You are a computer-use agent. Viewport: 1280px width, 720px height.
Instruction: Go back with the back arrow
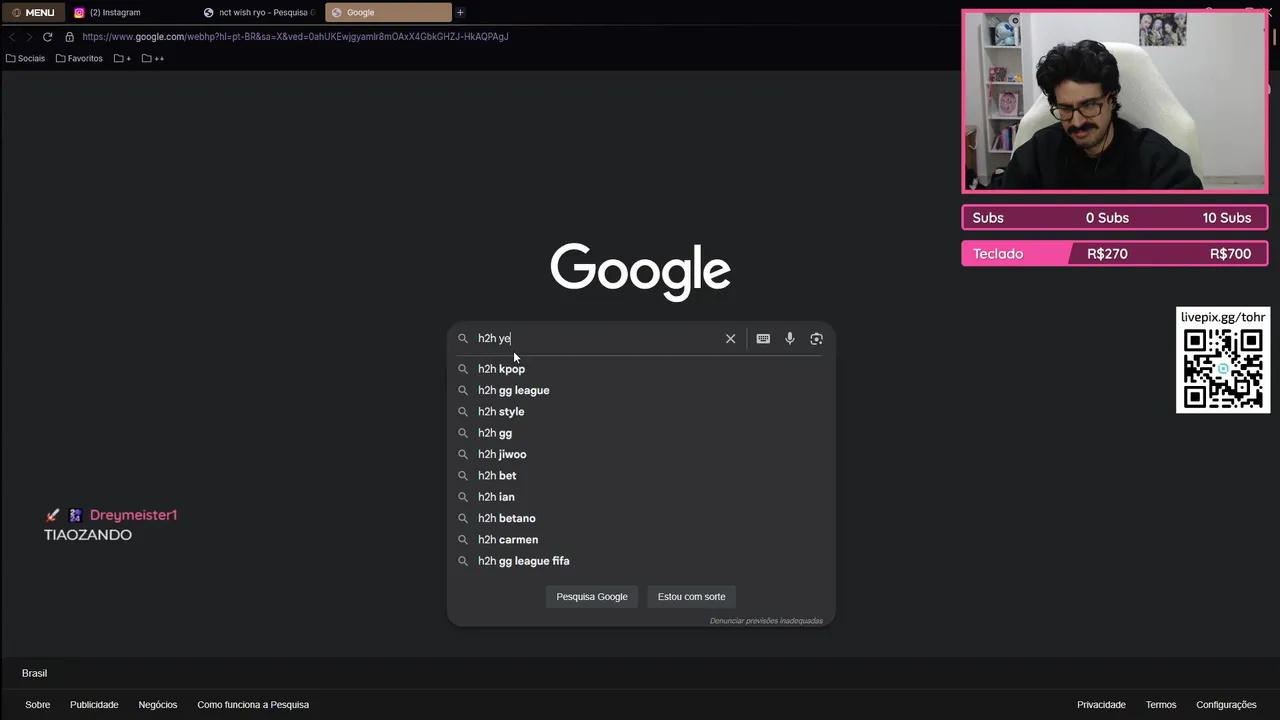[12, 37]
